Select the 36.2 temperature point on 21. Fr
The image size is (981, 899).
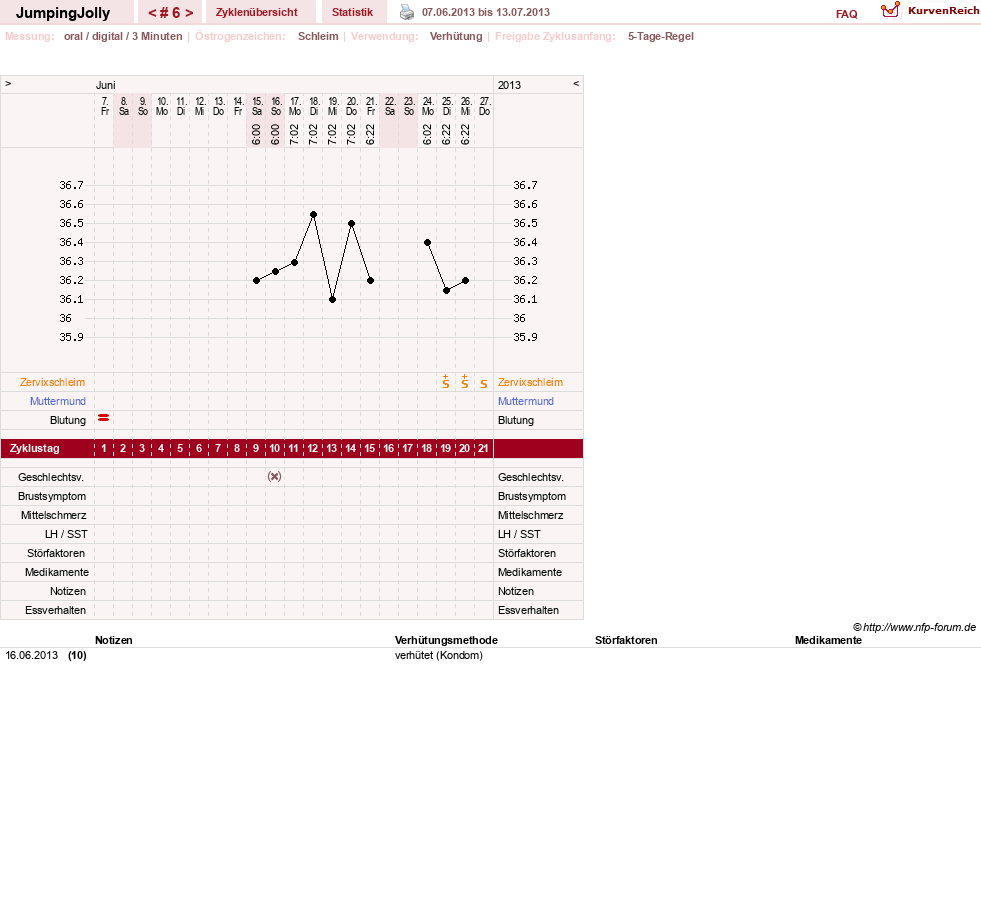[x=370, y=281]
